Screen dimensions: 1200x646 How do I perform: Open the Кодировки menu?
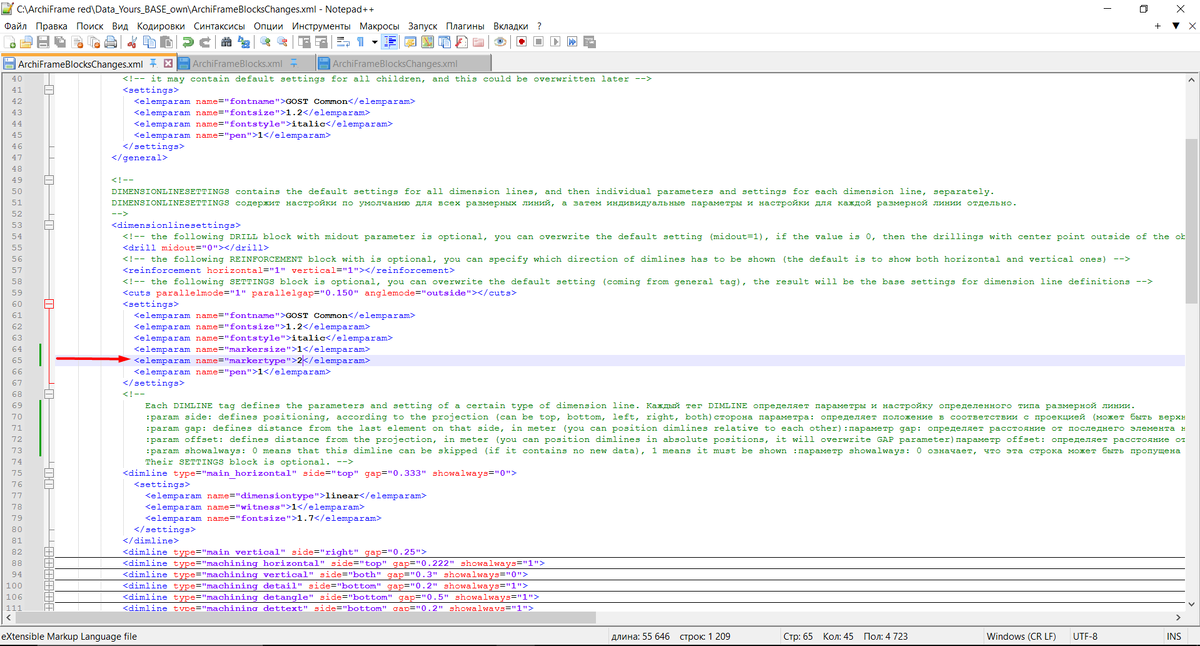pos(162,25)
